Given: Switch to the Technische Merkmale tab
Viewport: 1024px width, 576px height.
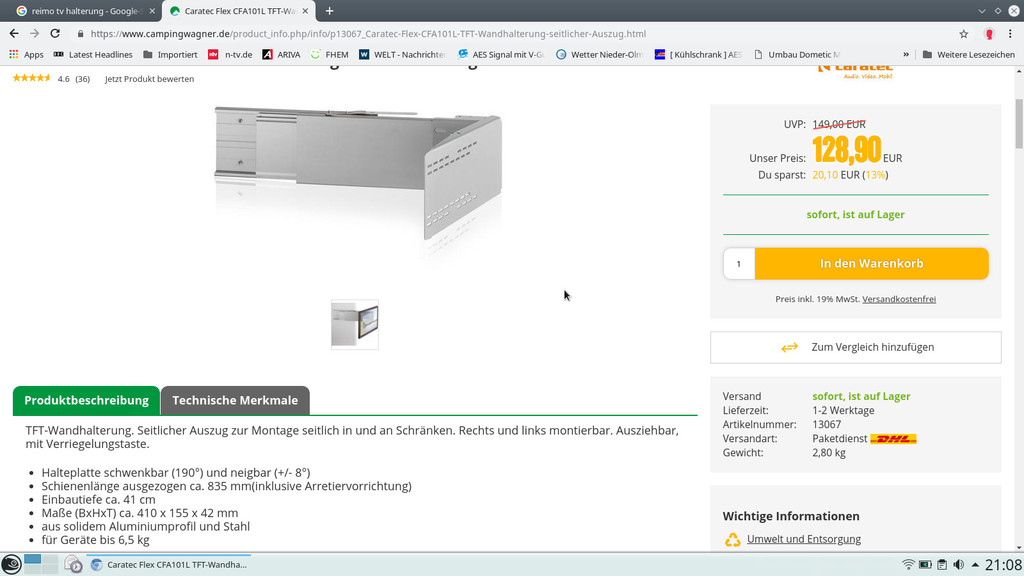Looking at the screenshot, I should tap(235, 400).
